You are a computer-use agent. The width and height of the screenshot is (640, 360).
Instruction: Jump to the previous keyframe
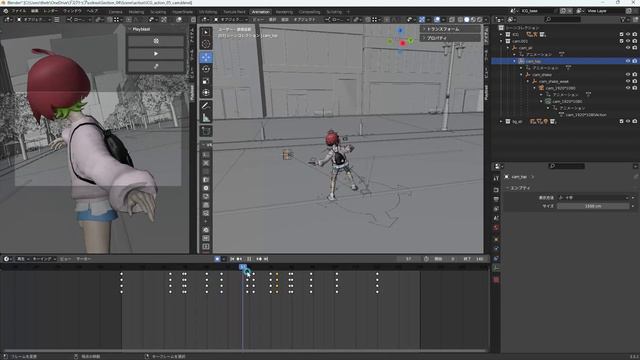240,259
